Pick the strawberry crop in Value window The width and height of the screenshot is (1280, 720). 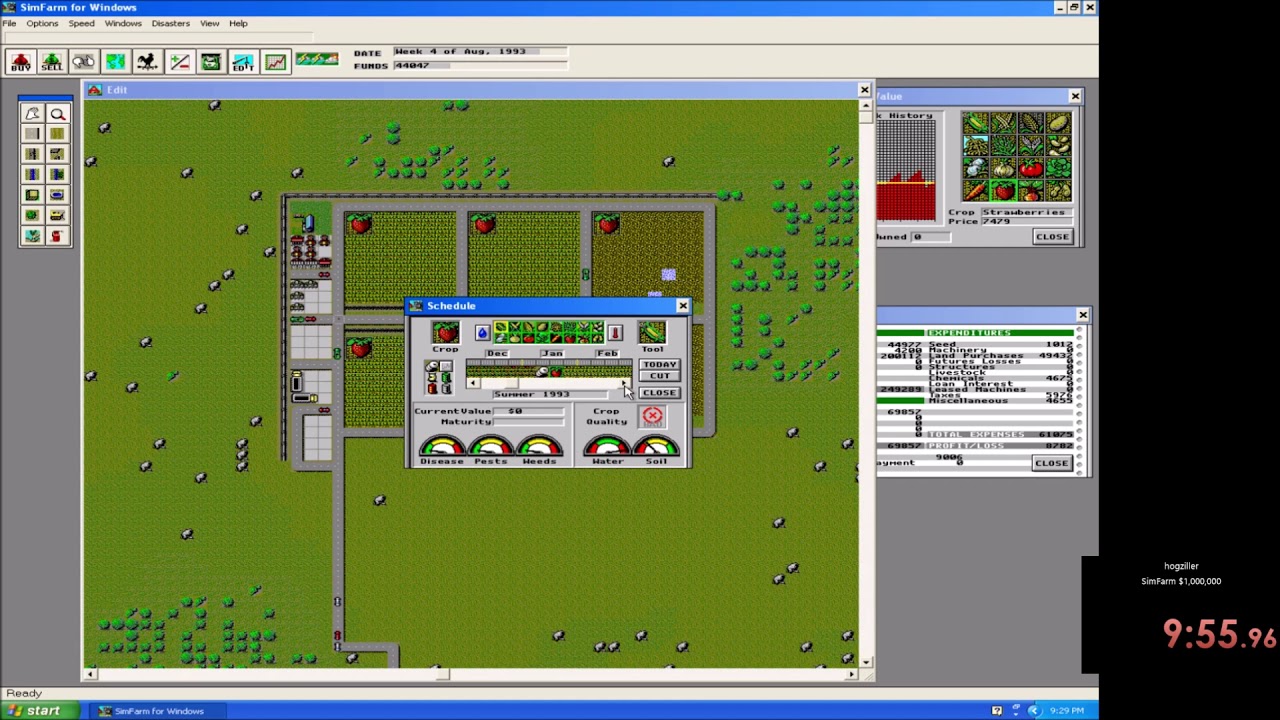coord(1004,191)
